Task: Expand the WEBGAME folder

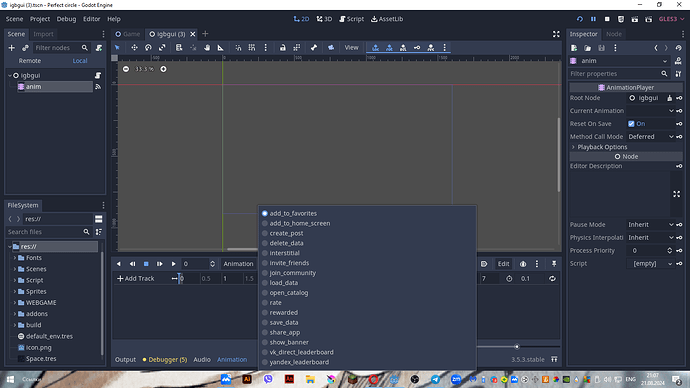Action: point(15,303)
